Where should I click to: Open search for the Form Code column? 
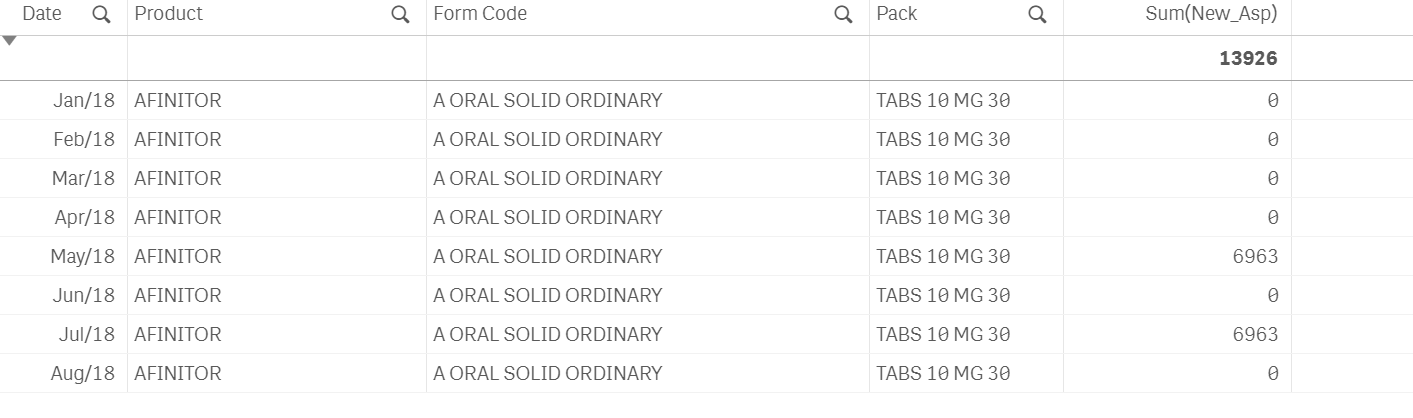tap(843, 15)
